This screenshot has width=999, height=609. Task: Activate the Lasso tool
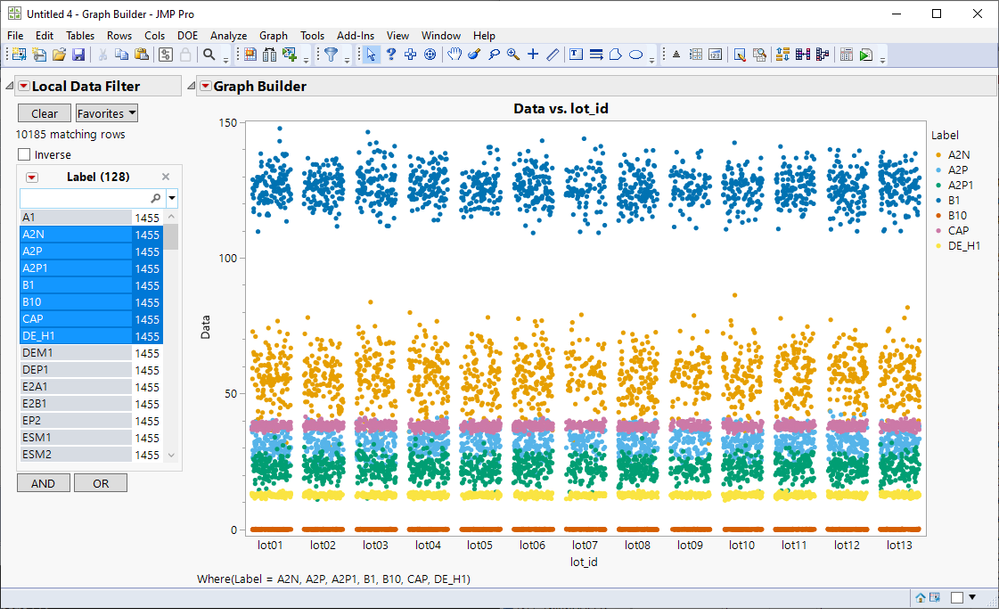tap(493, 55)
